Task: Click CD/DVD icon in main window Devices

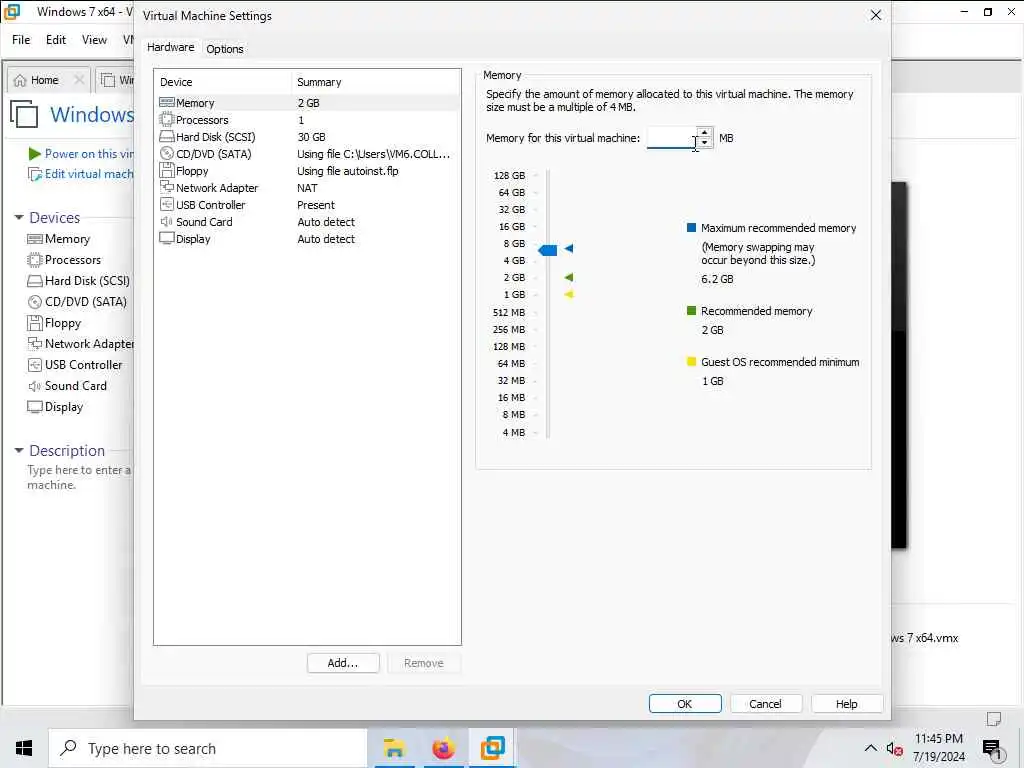Action: (x=35, y=302)
